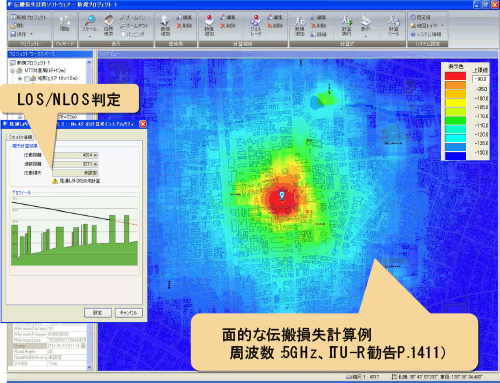500x383 pixels.
Task: Click the left confirm button in the properties dialog
Action: (x=98, y=313)
